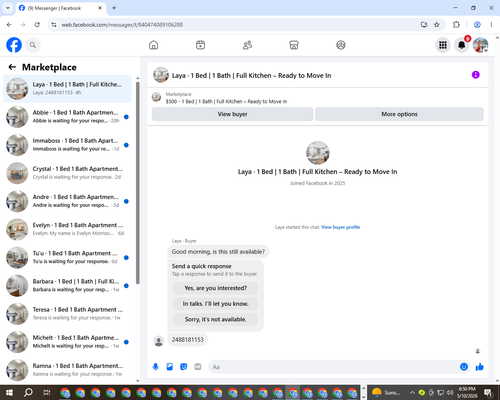Open the Tu'u conversation
This screenshot has height=400, width=500.
pos(67,258)
